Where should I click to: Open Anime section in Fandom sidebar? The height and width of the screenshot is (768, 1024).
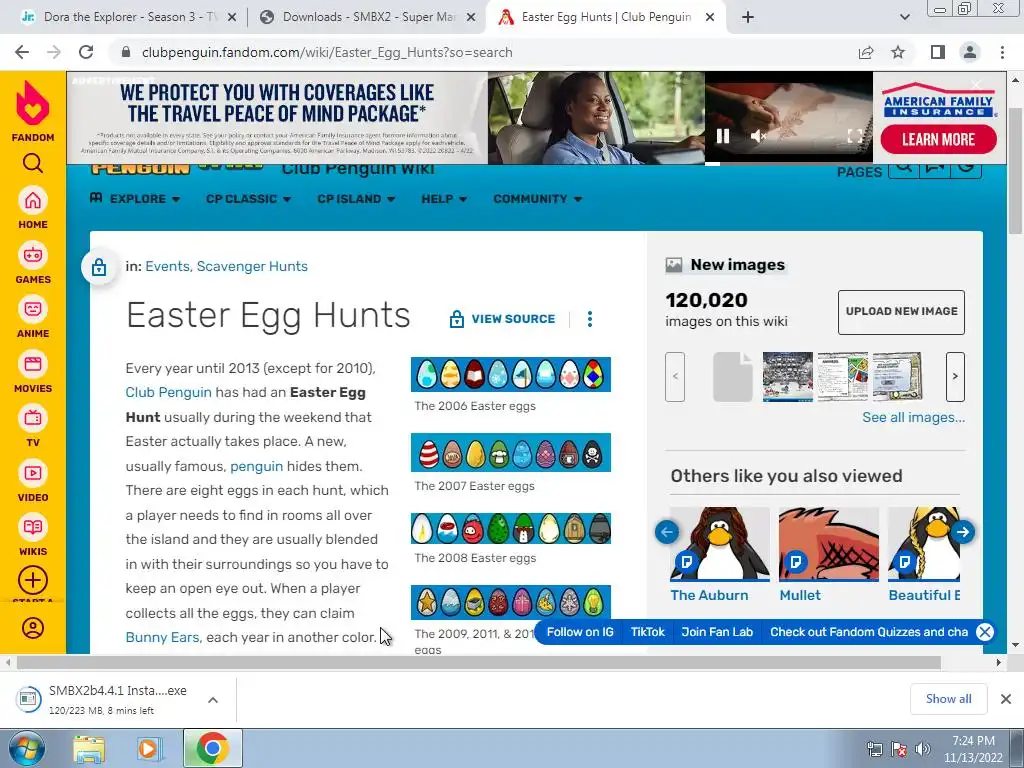pos(33,317)
